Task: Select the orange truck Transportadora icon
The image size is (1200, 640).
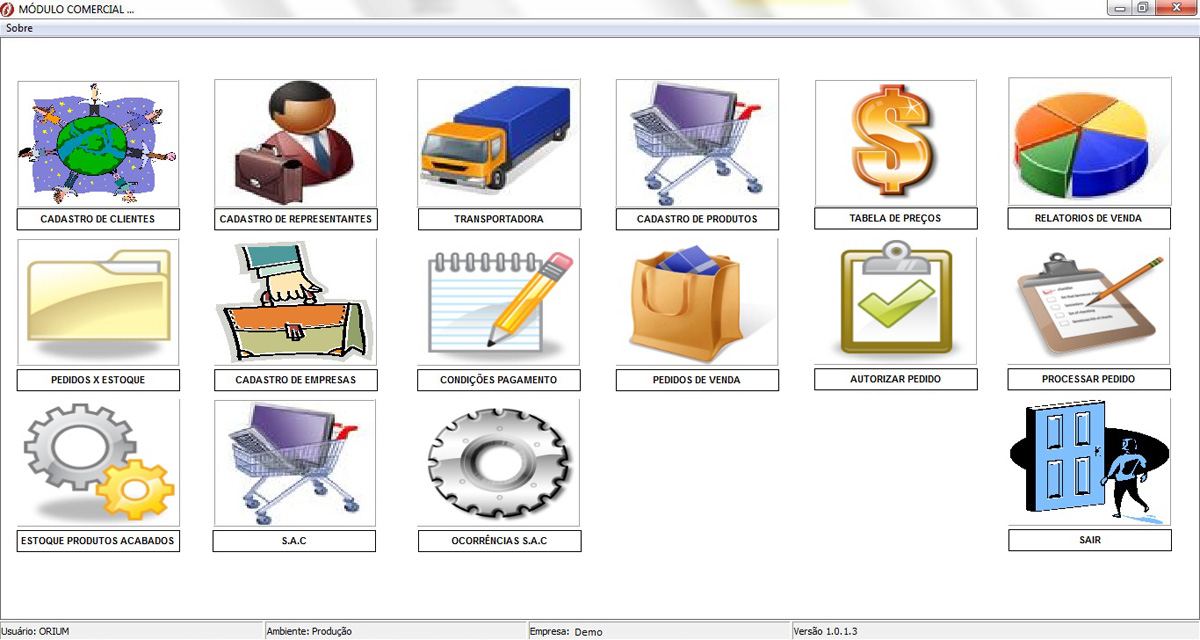Action: pyautogui.click(x=498, y=143)
